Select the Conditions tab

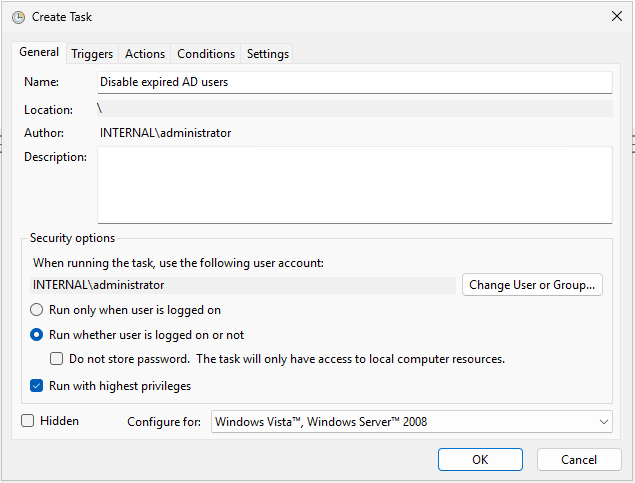[x=206, y=54]
